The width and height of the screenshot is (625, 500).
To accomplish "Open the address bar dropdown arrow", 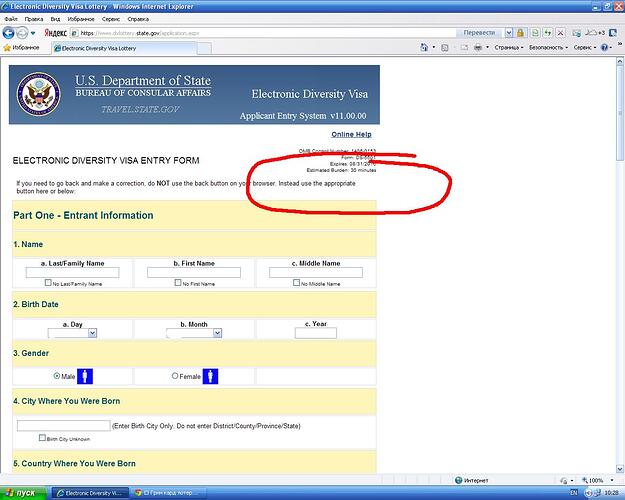I will coord(509,33).
